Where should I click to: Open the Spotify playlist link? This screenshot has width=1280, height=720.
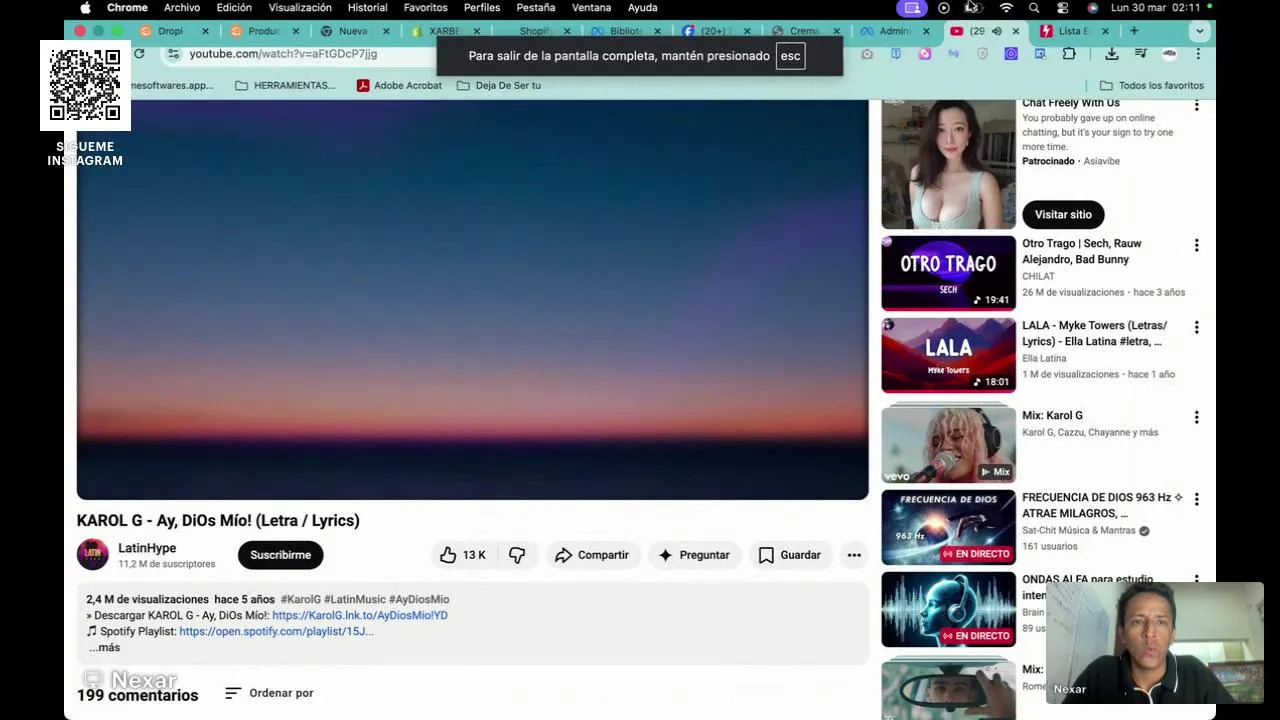click(x=276, y=631)
